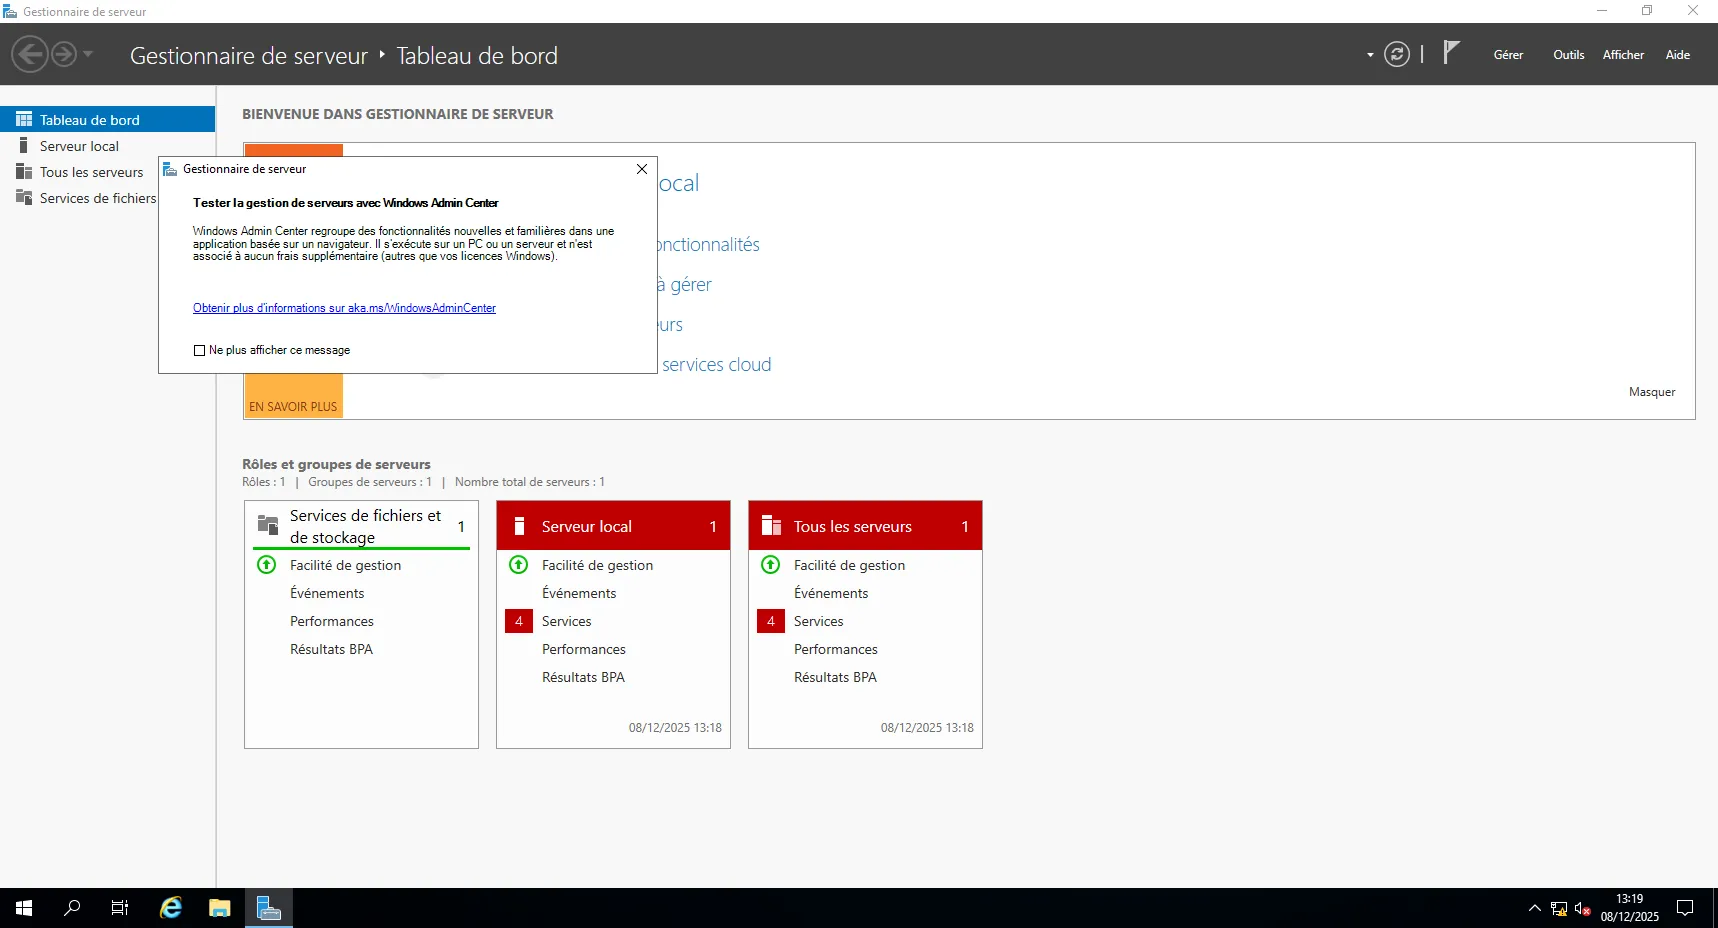1718x928 pixels.
Task: Open the Gérer menu
Action: coord(1508,55)
